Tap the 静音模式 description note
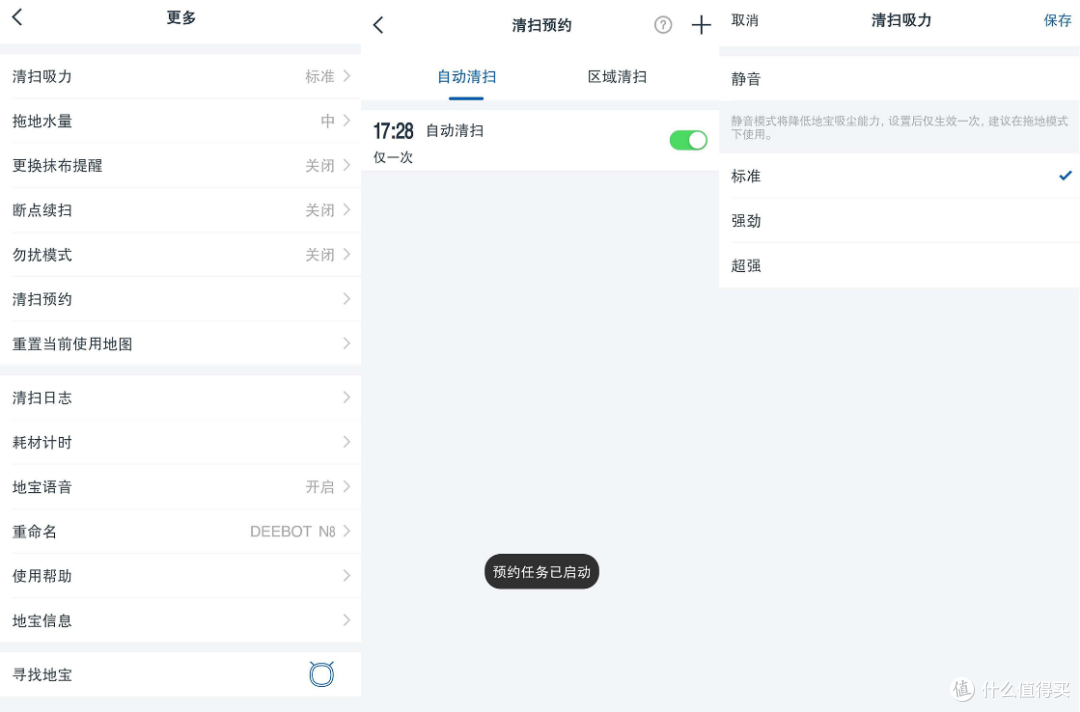The width and height of the screenshot is (1080, 712). 899,127
